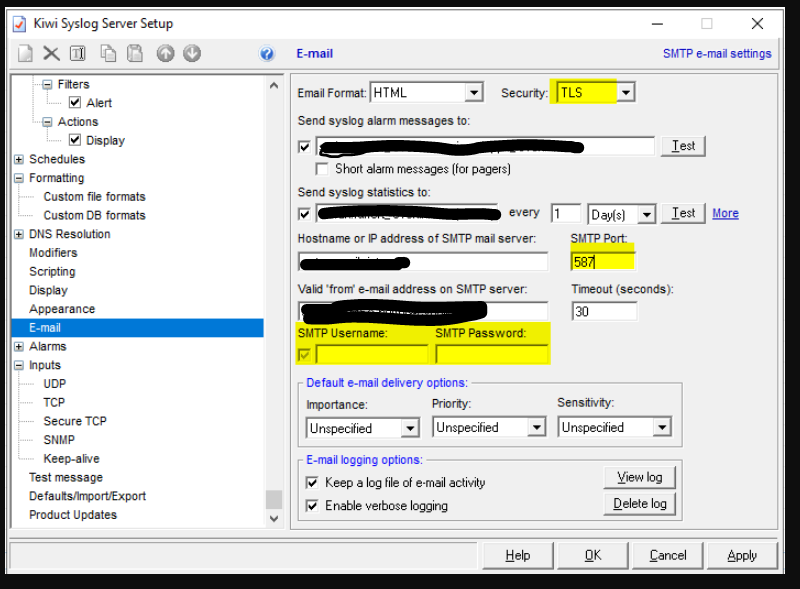Click the statistics interval number field
This screenshot has width=800, height=589.
pyautogui.click(x=566, y=213)
